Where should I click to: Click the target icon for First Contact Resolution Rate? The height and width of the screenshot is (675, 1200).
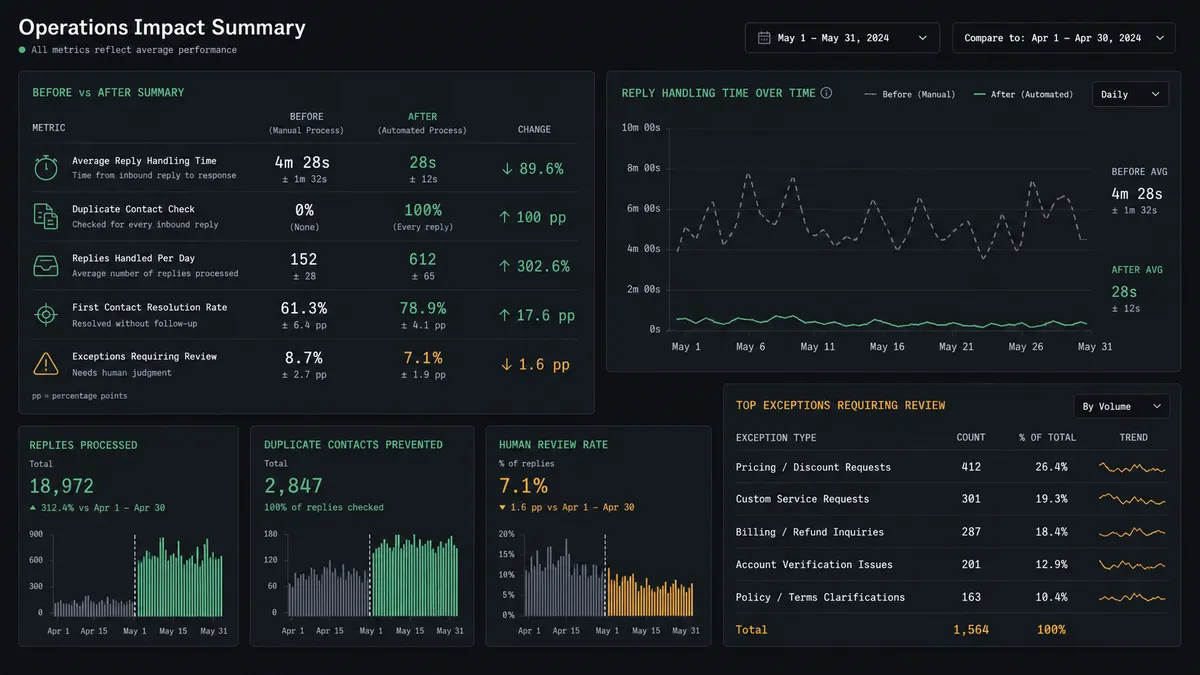tap(46, 314)
